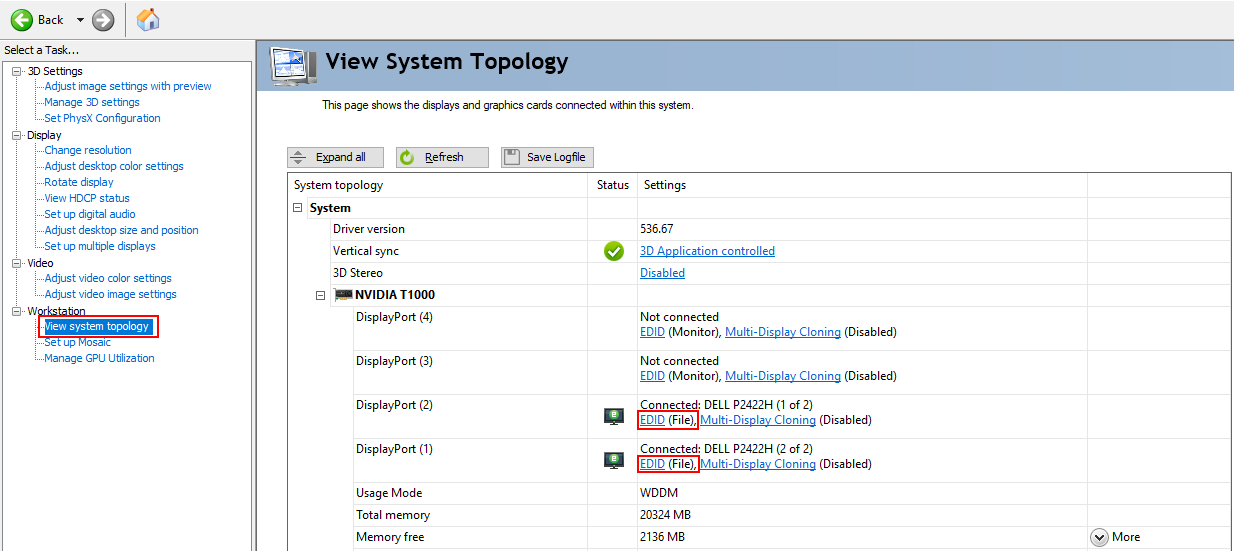The image size is (1234, 551).
Task: Collapse the 3D Settings tree group
Action: [x=16, y=71]
